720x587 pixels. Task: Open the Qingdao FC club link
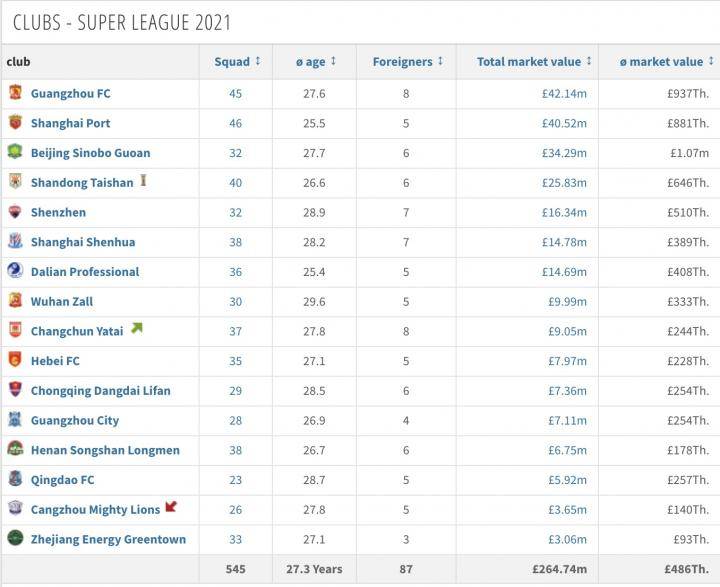(62, 480)
